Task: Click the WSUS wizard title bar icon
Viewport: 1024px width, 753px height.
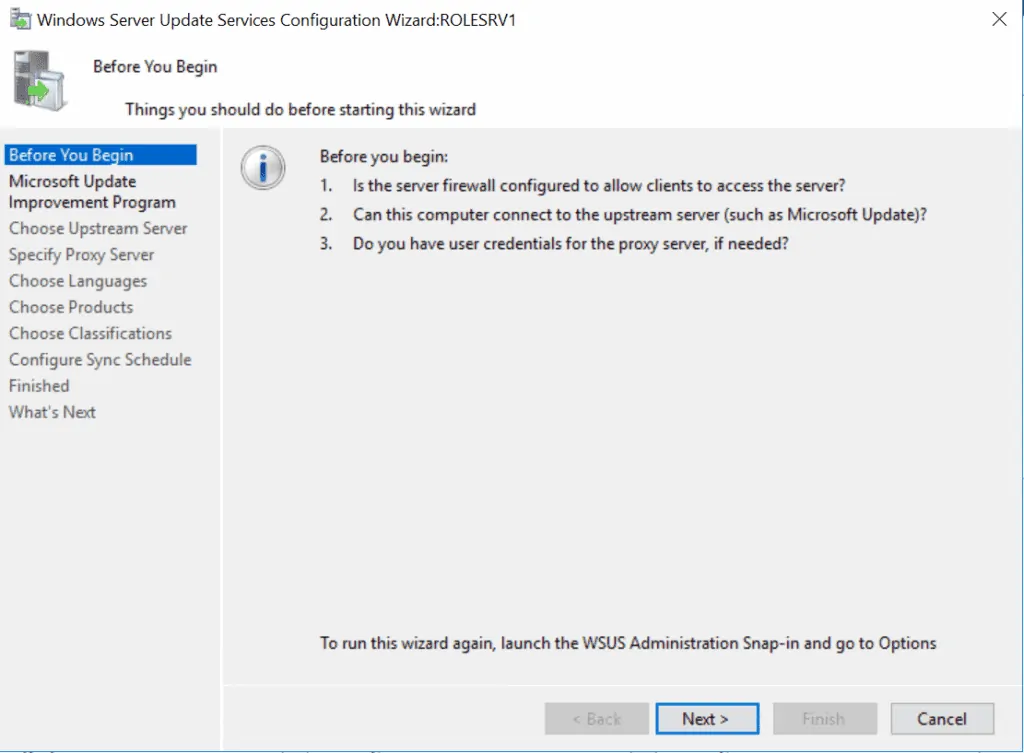Action: click(x=21, y=18)
